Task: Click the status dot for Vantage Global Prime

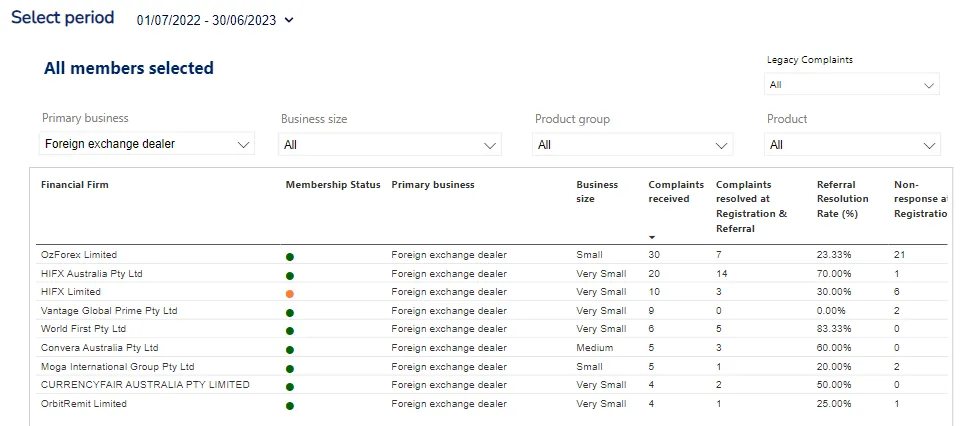Action: point(290,313)
